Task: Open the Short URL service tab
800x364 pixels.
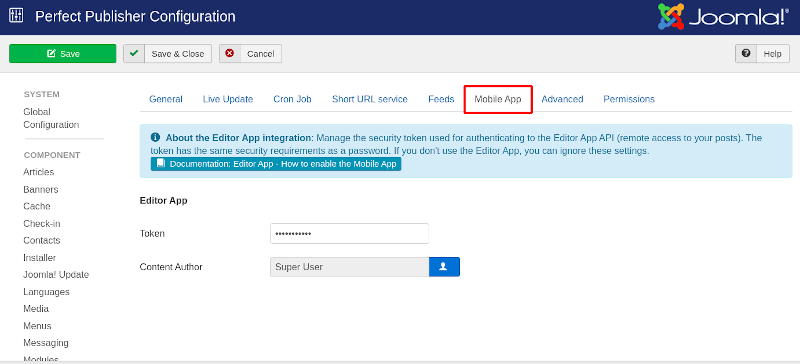Action: point(370,99)
